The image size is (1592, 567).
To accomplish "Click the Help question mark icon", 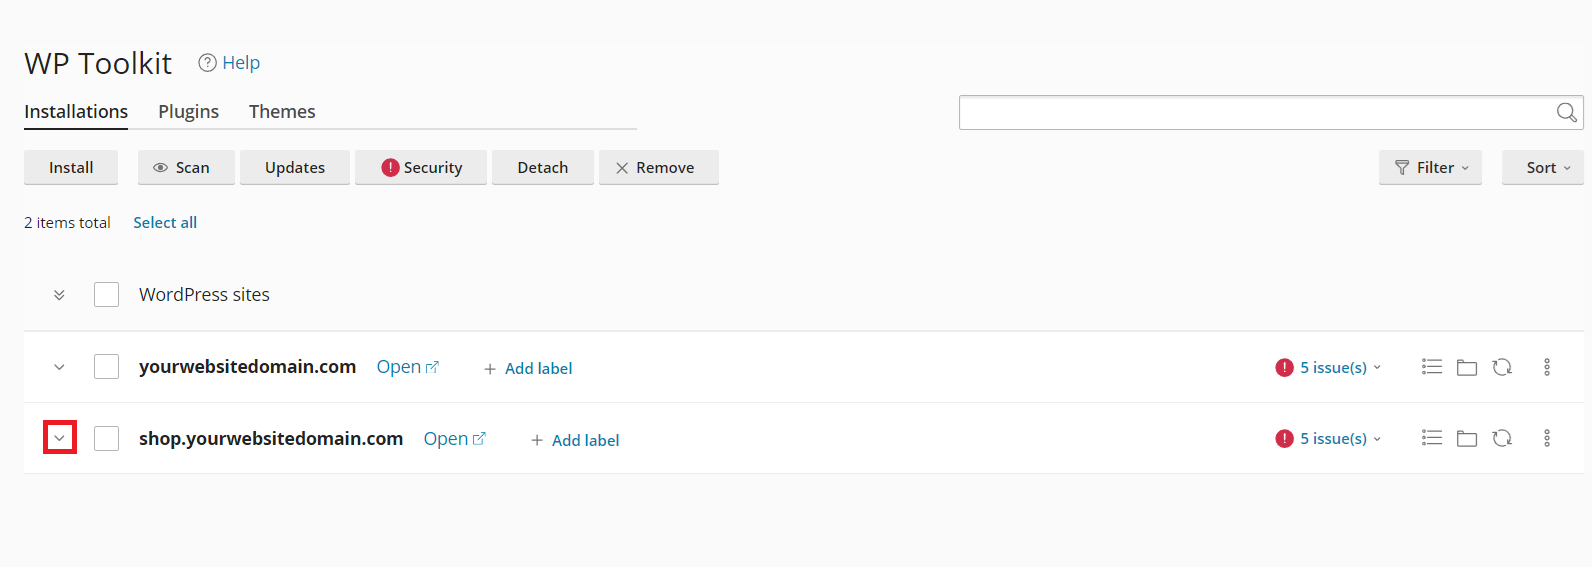I will [207, 63].
